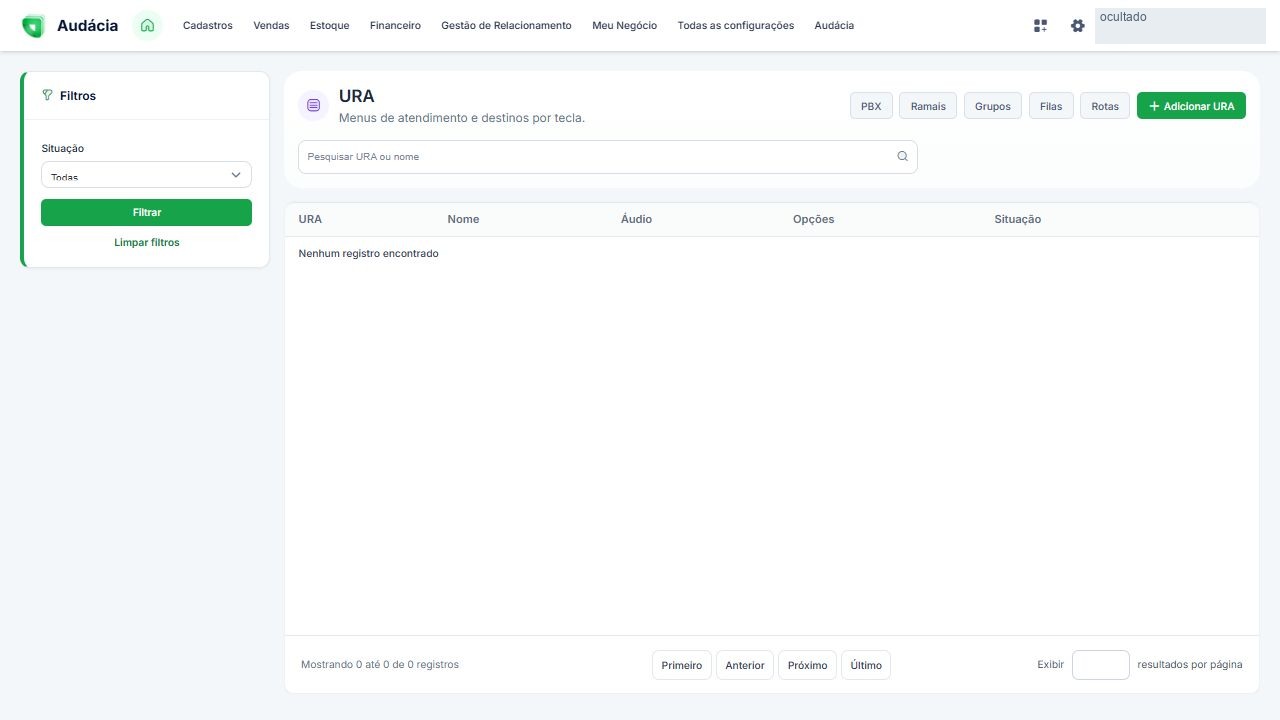Screen dimensions: 1280x720
Task: Open the Estoque menu
Action: [329, 26]
